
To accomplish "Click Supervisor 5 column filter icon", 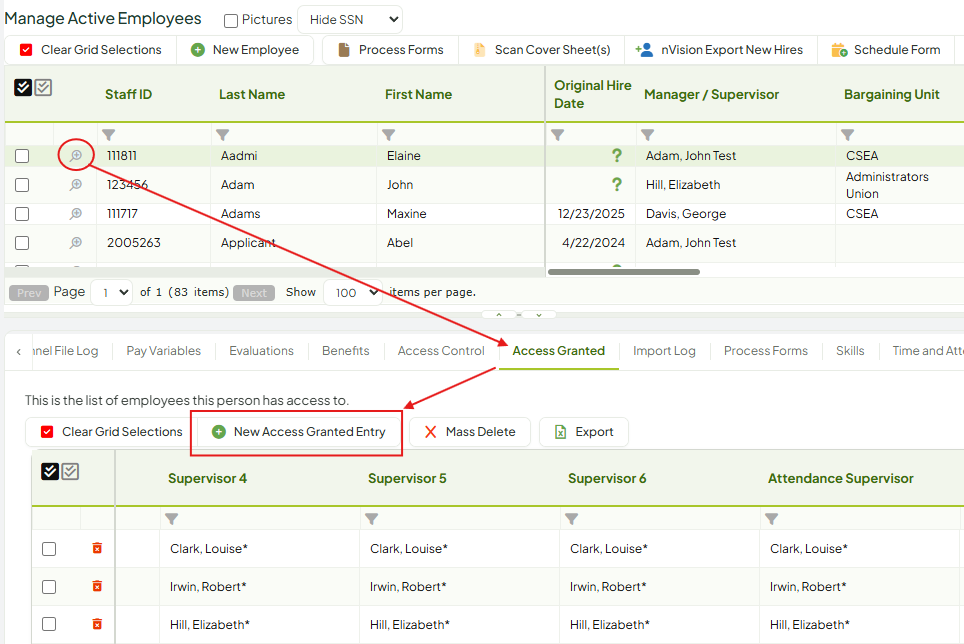I will click(x=371, y=519).
